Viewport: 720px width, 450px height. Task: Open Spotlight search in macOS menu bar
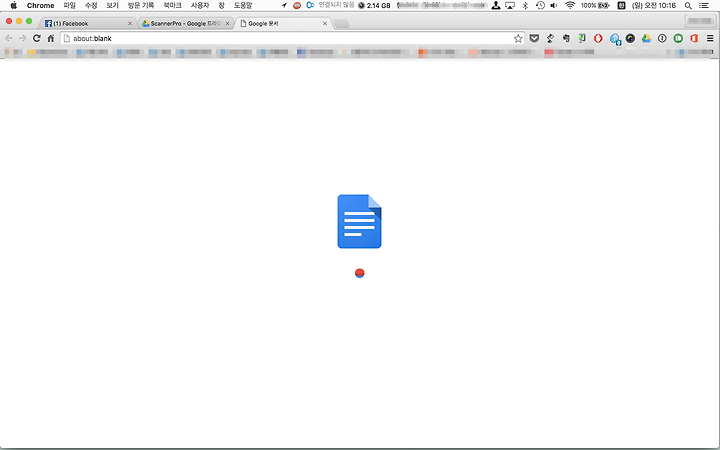688,6
